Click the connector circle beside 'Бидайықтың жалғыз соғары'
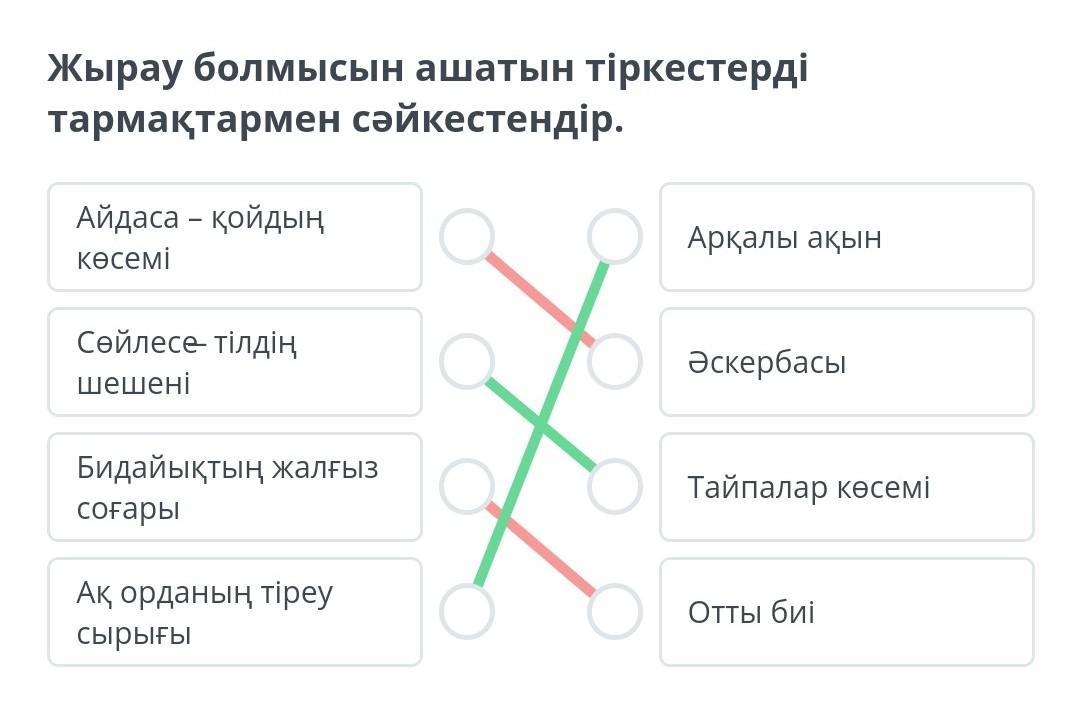1080x712 pixels. (467, 487)
